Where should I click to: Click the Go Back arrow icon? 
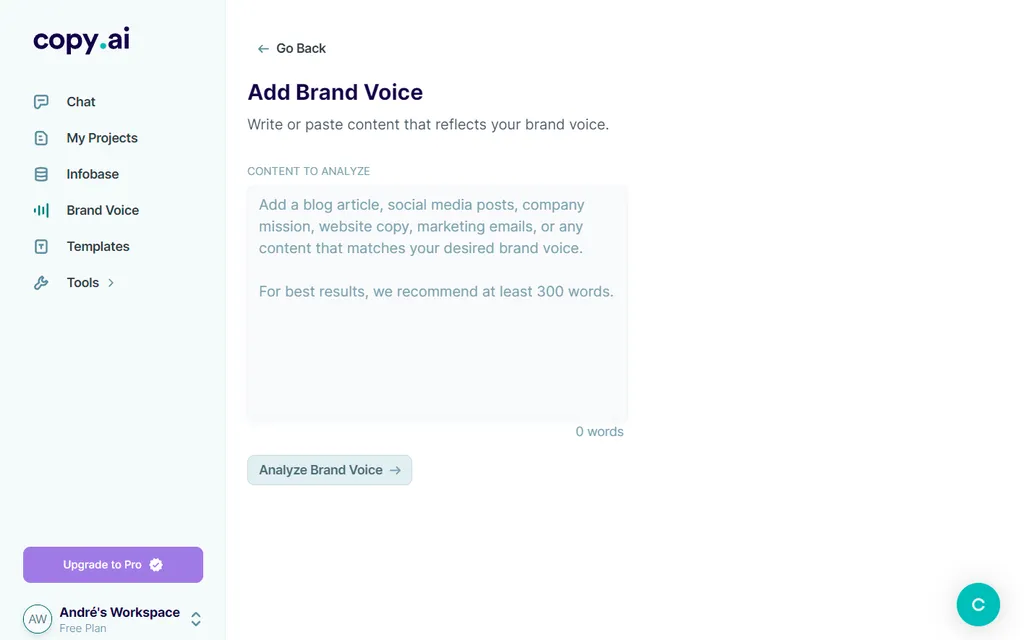pyautogui.click(x=261, y=48)
